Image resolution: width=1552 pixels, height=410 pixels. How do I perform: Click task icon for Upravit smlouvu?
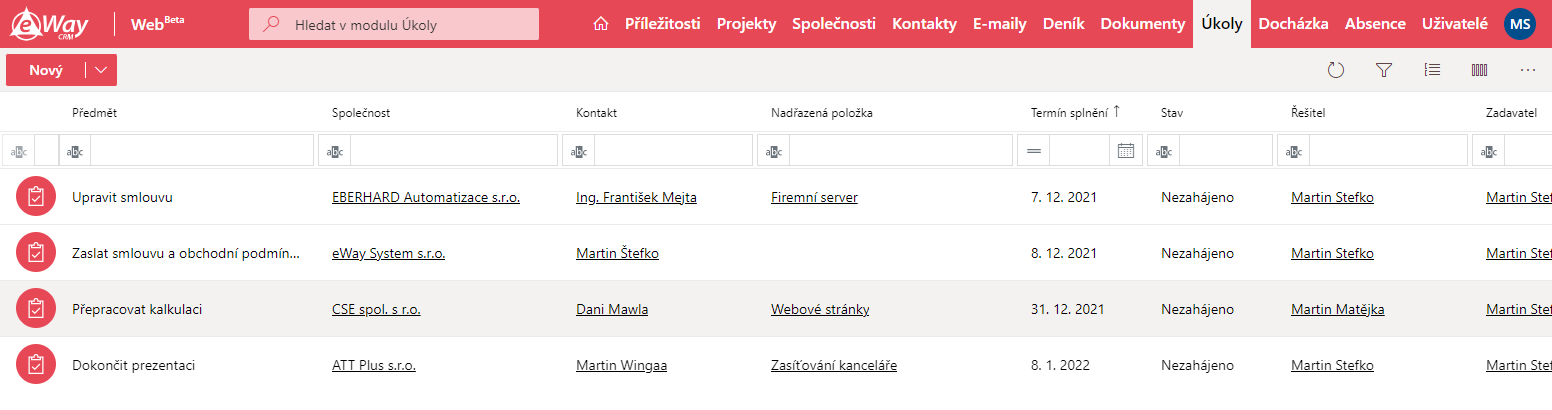pos(36,197)
